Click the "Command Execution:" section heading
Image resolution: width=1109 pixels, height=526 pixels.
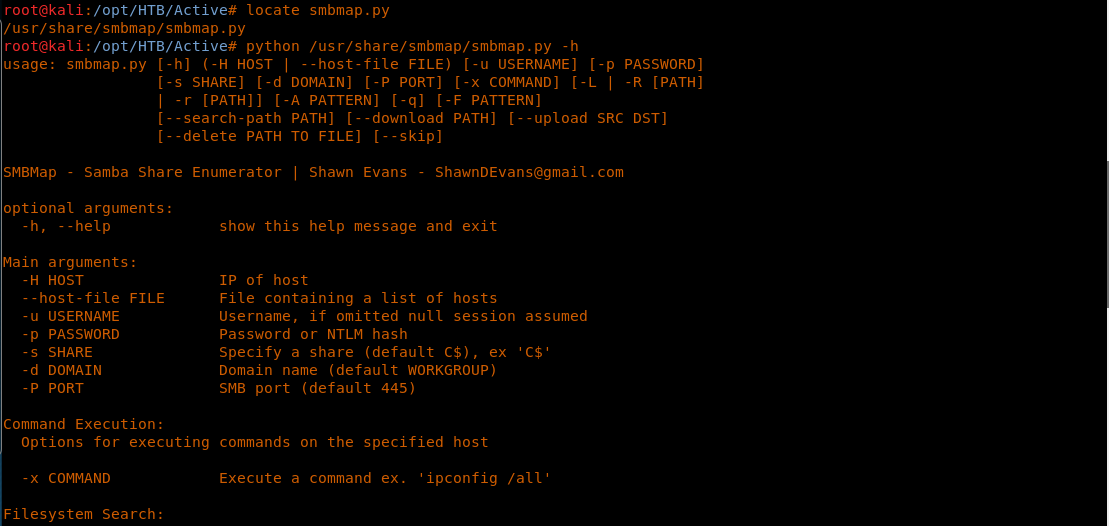point(83,424)
